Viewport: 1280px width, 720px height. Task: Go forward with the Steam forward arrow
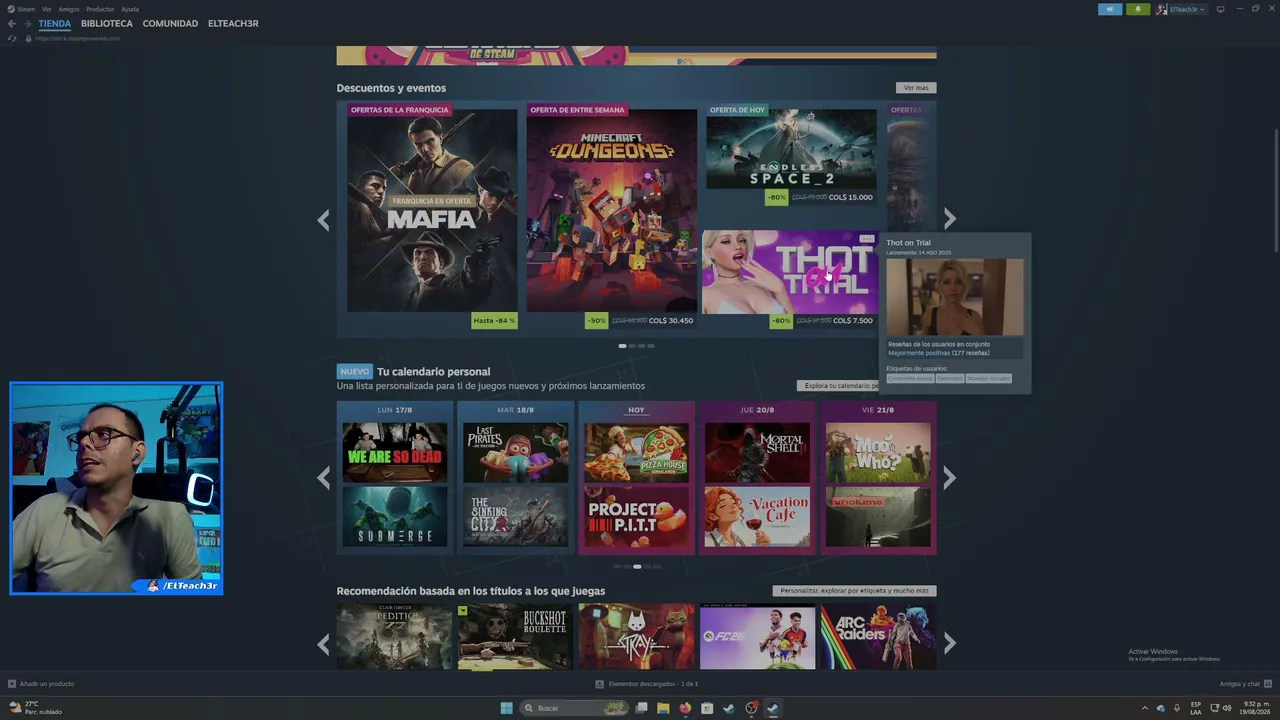coord(27,24)
